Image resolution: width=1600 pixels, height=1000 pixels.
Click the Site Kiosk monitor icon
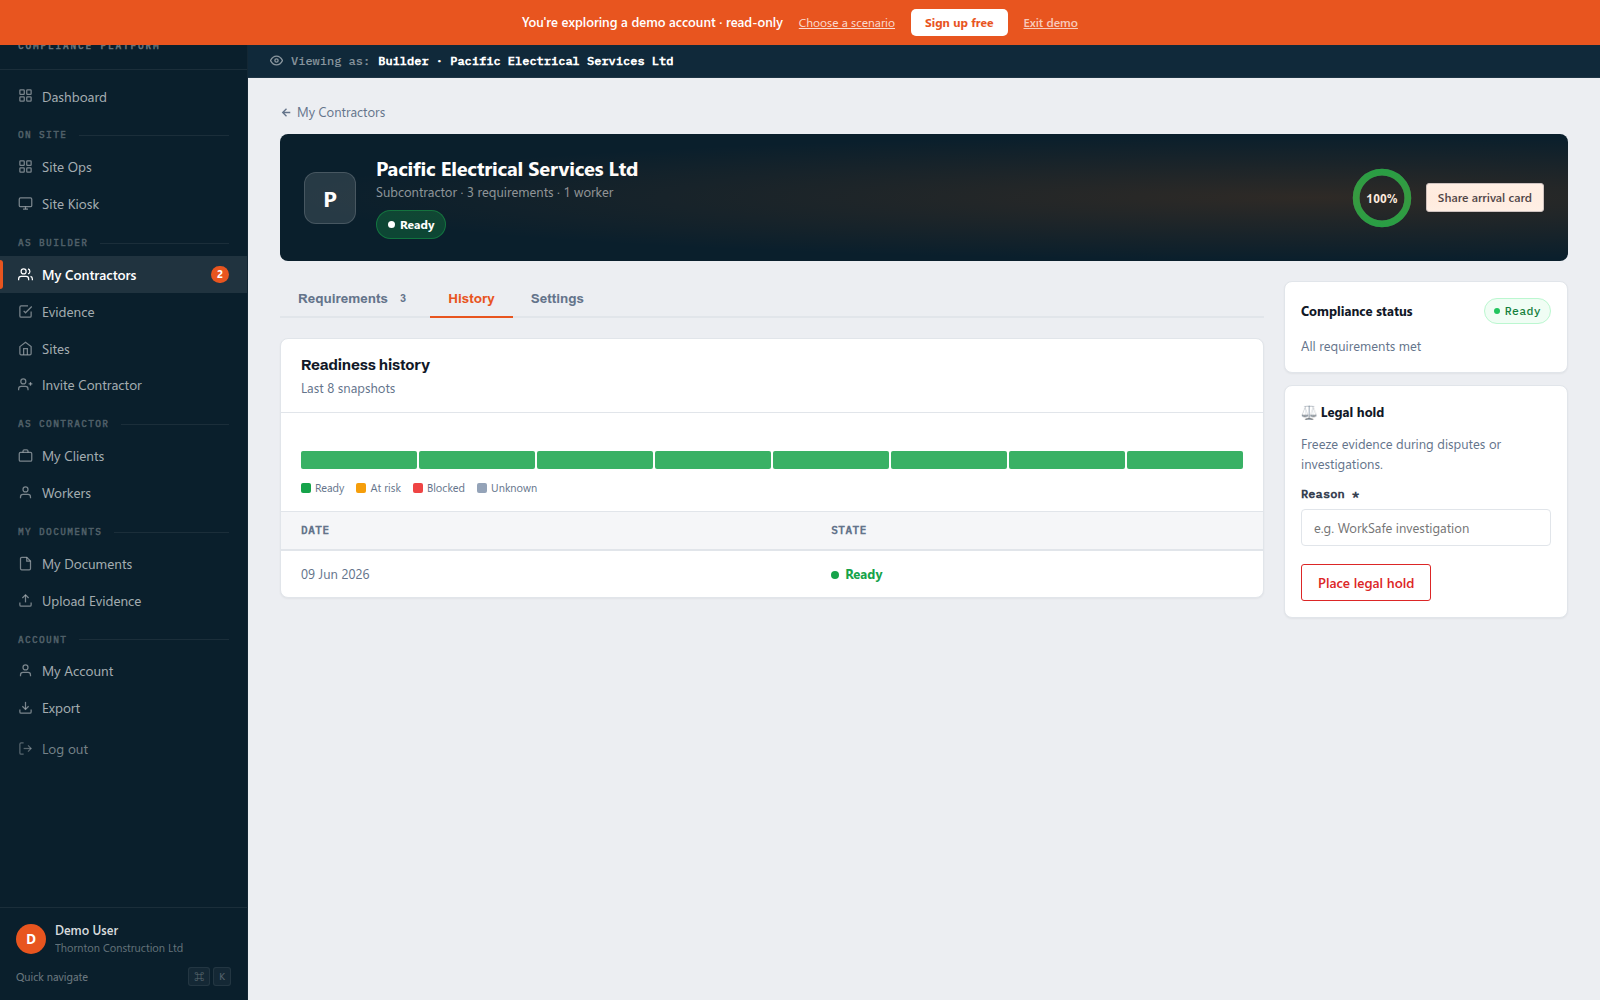click(26, 204)
